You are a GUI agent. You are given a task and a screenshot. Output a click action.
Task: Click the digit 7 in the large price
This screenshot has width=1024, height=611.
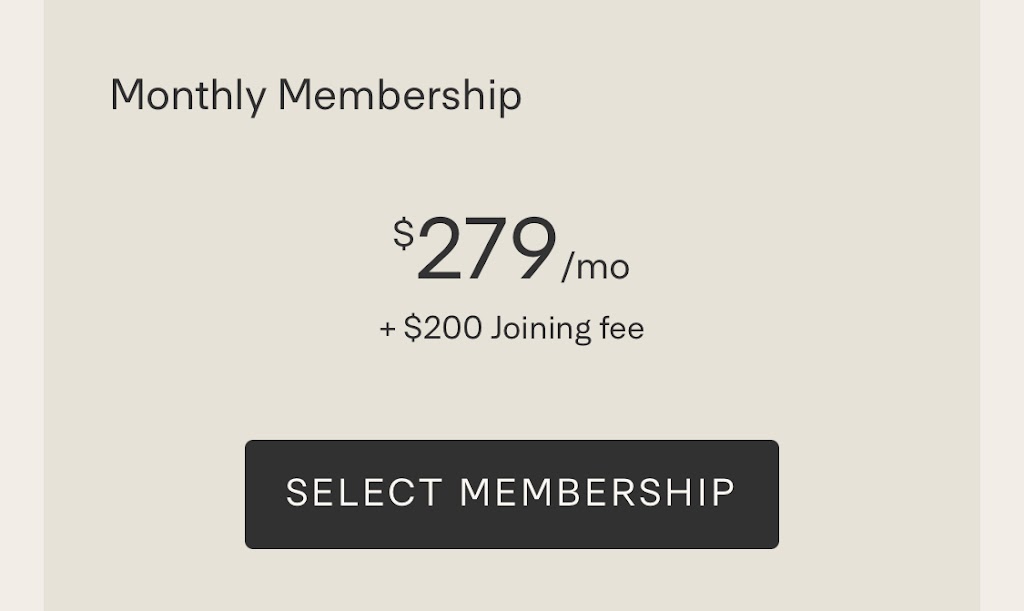click(485, 249)
